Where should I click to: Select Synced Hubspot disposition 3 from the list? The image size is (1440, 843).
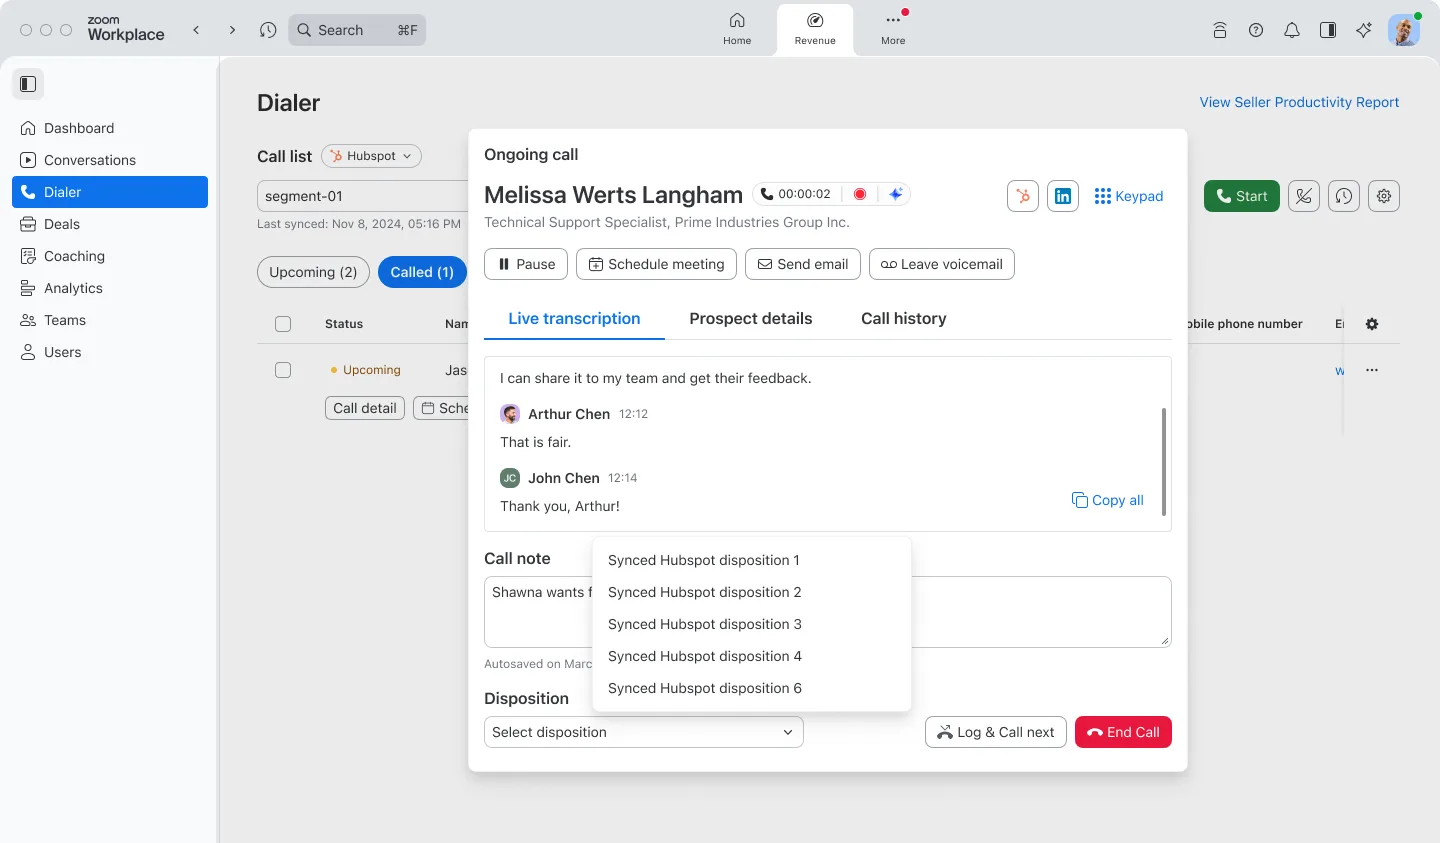coord(704,624)
